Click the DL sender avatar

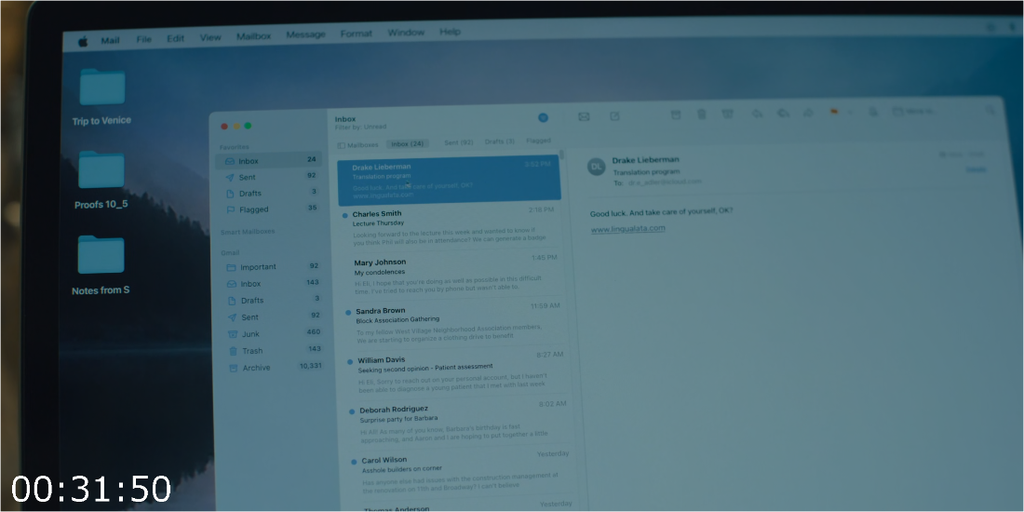[x=596, y=167]
